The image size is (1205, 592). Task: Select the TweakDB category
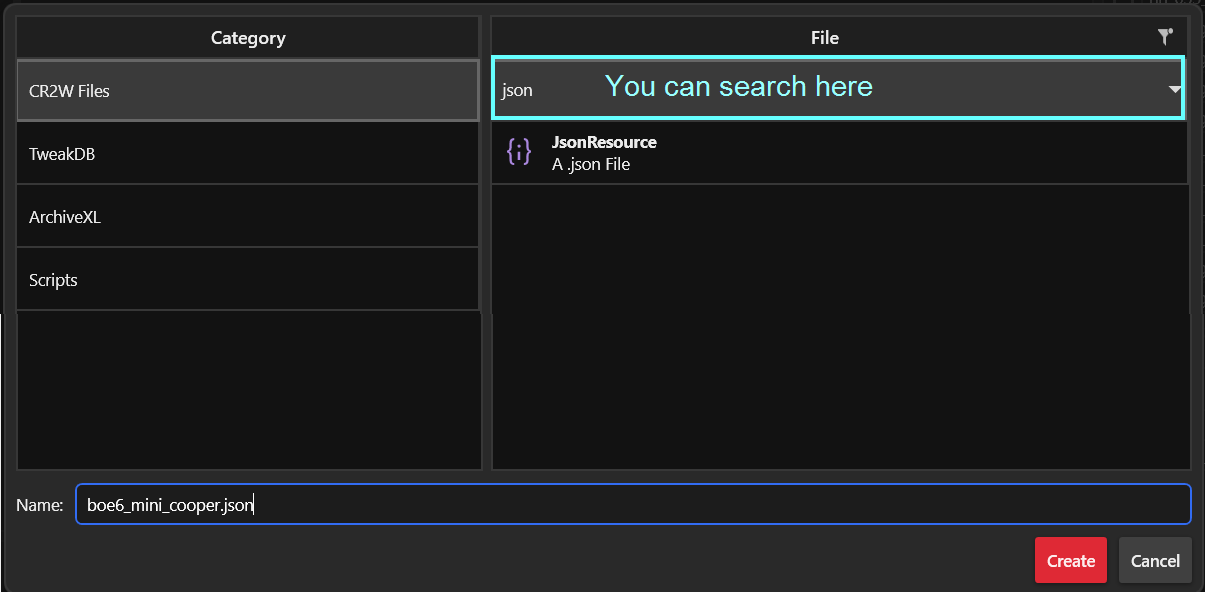248,154
